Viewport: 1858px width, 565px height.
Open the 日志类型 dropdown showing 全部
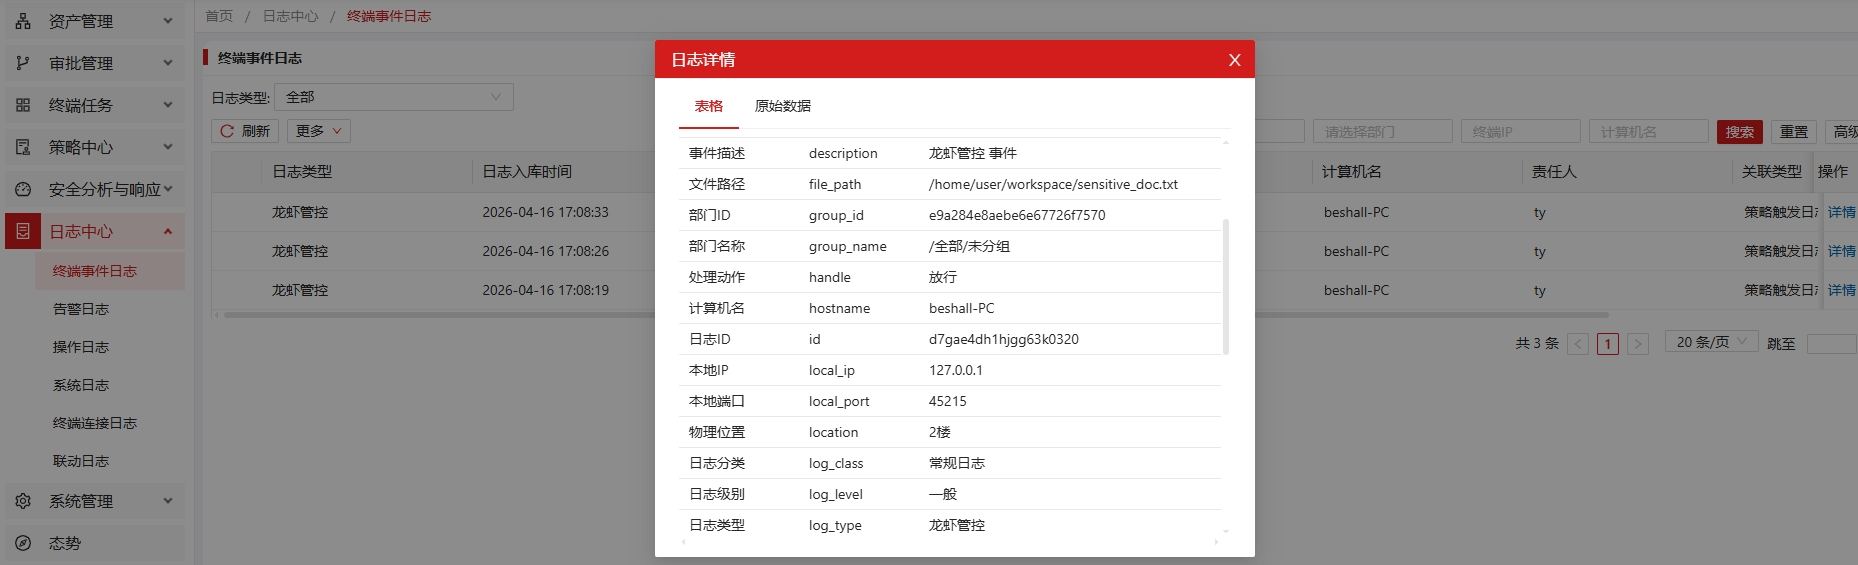point(394,97)
